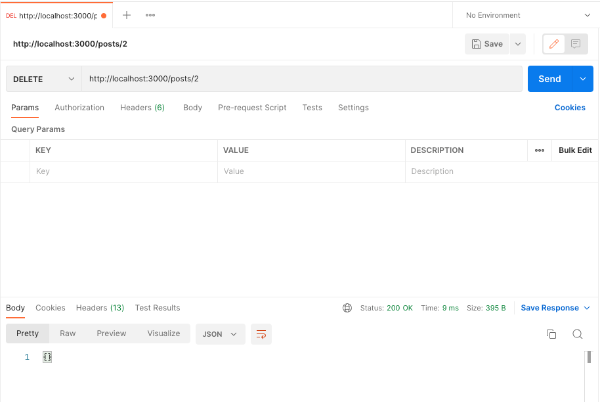Click the Cookies link
Viewport: 600px width, 402px height.
(570, 107)
